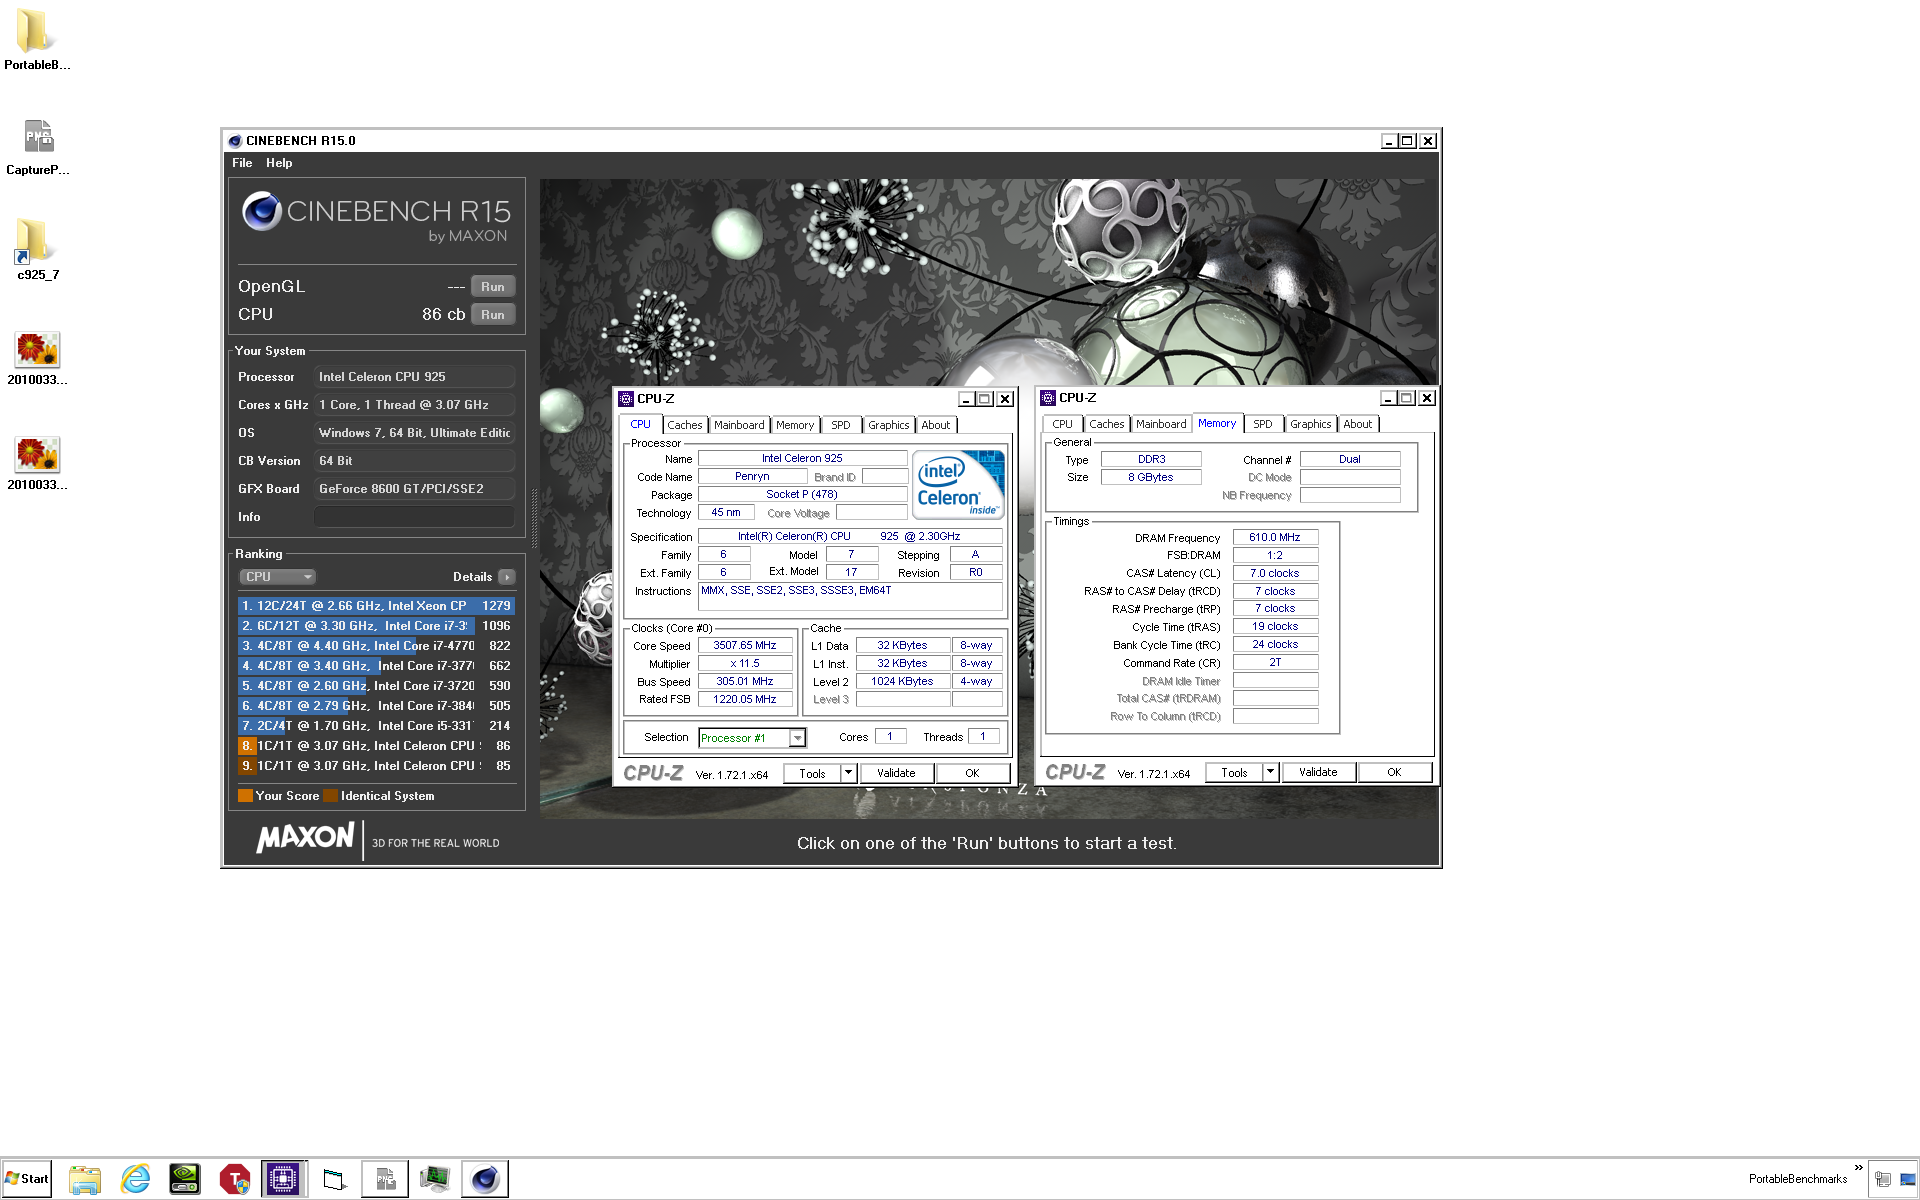
Task: Click the Info input field
Action: (415, 517)
